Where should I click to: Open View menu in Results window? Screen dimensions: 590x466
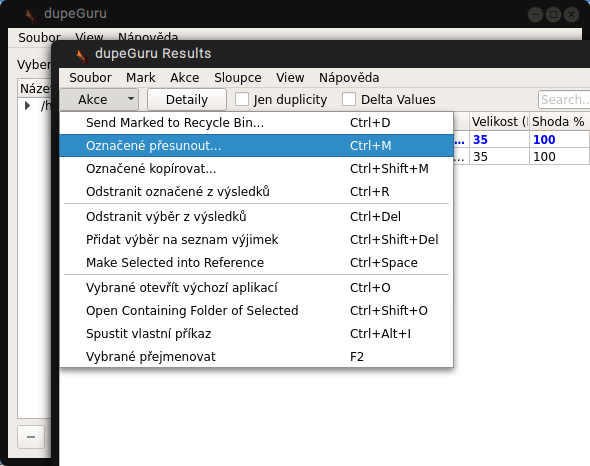(290, 78)
